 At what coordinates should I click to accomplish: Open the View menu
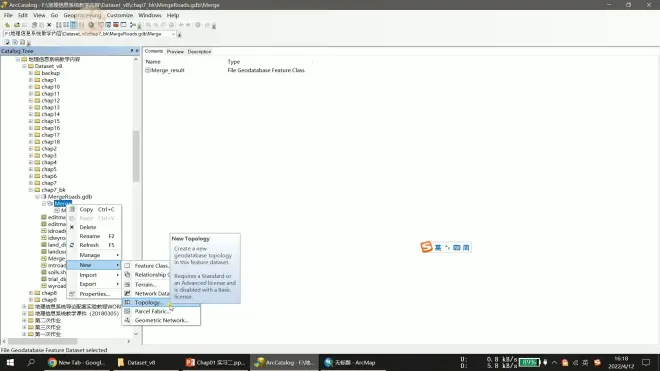tap(39, 15)
